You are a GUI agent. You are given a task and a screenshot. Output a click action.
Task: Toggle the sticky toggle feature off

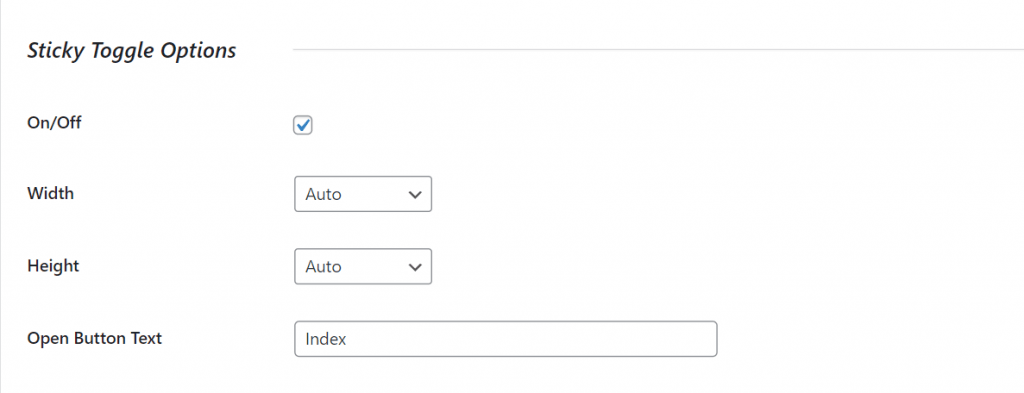click(302, 125)
